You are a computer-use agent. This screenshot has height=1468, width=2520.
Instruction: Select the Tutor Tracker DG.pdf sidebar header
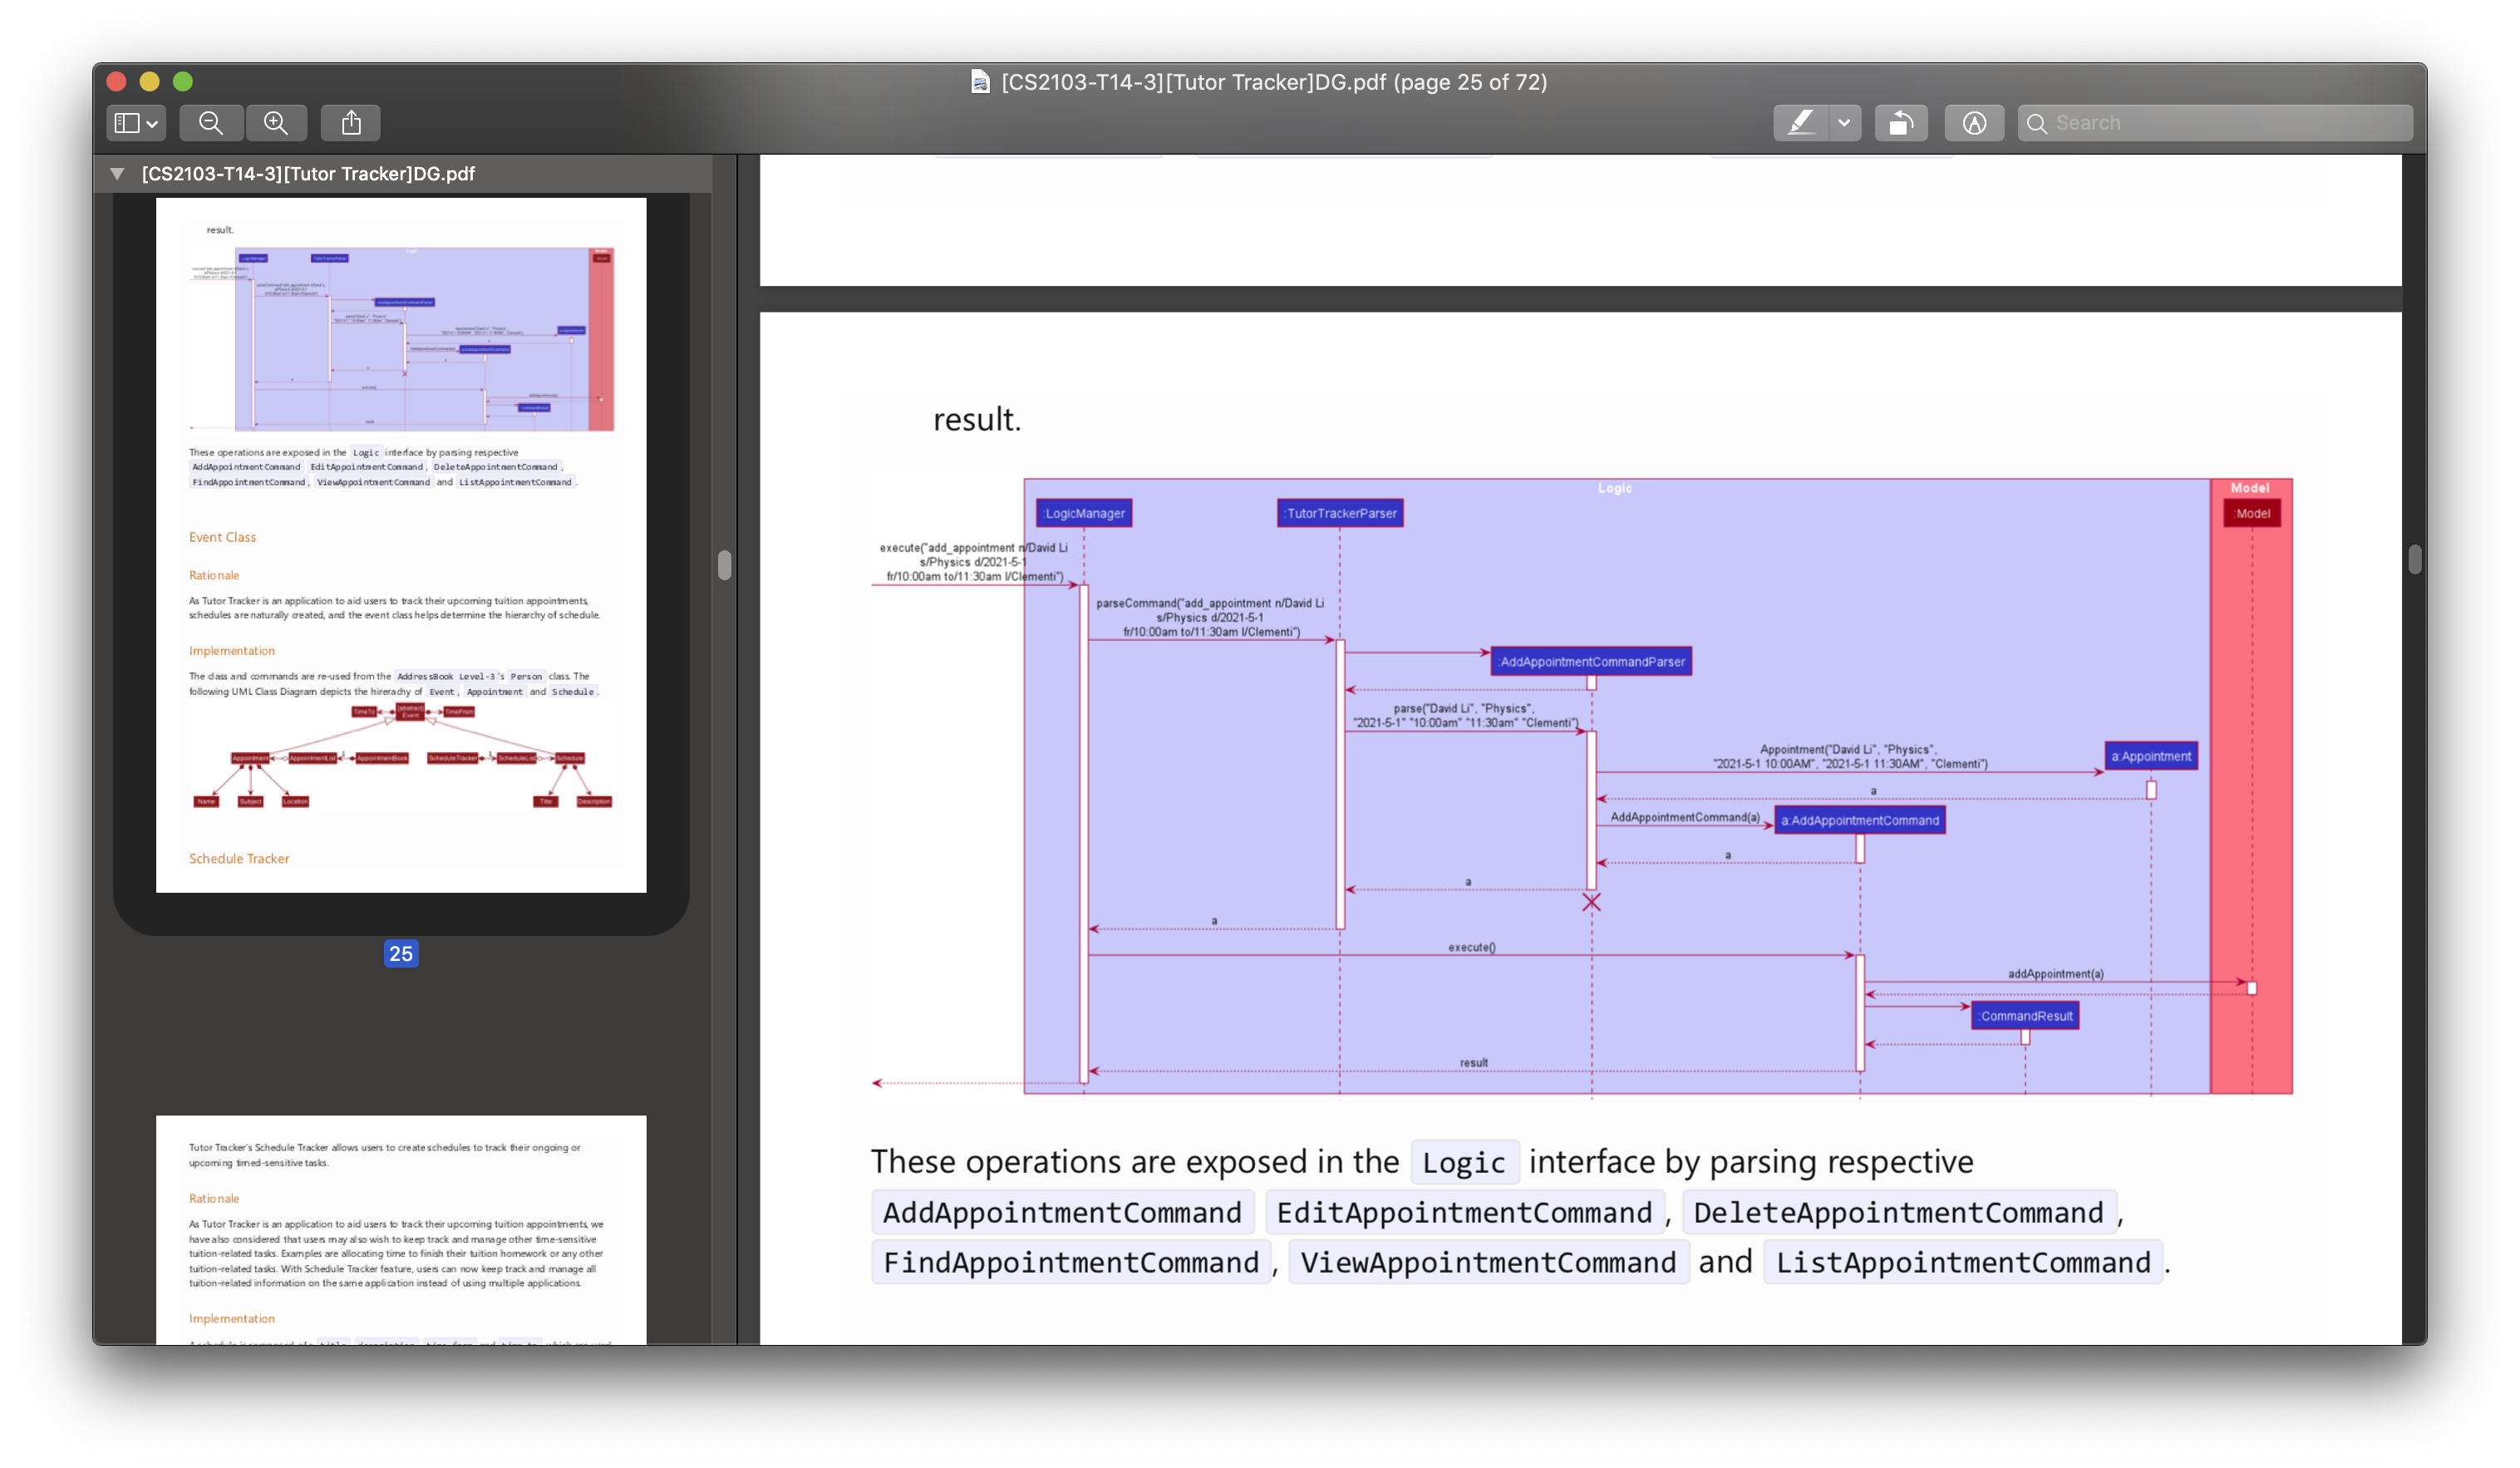coord(308,174)
